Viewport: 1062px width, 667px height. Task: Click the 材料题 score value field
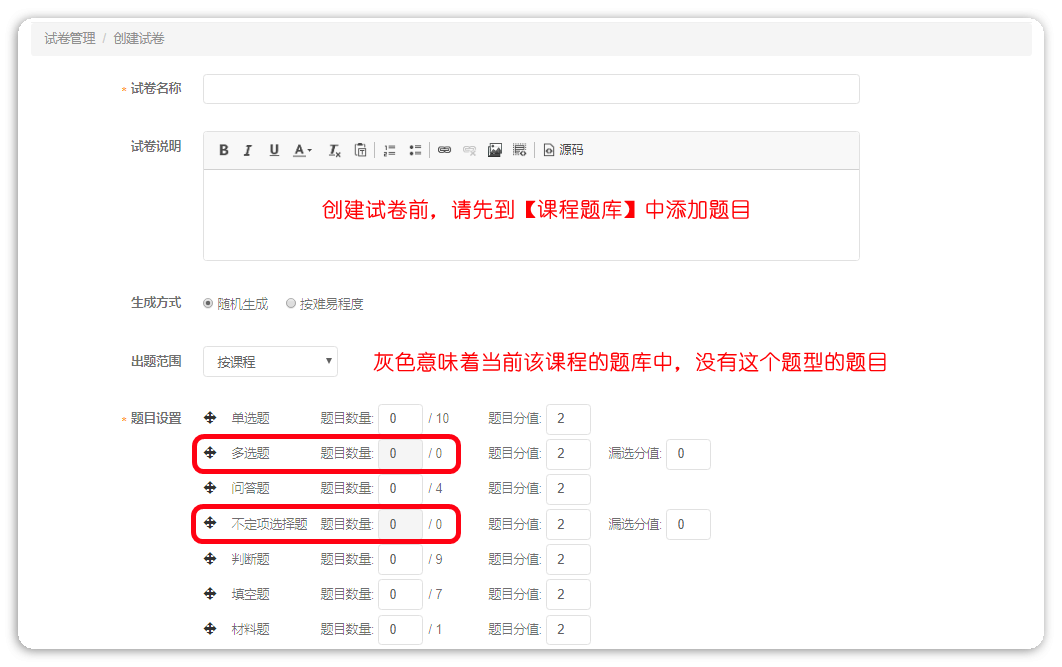tap(568, 629)
